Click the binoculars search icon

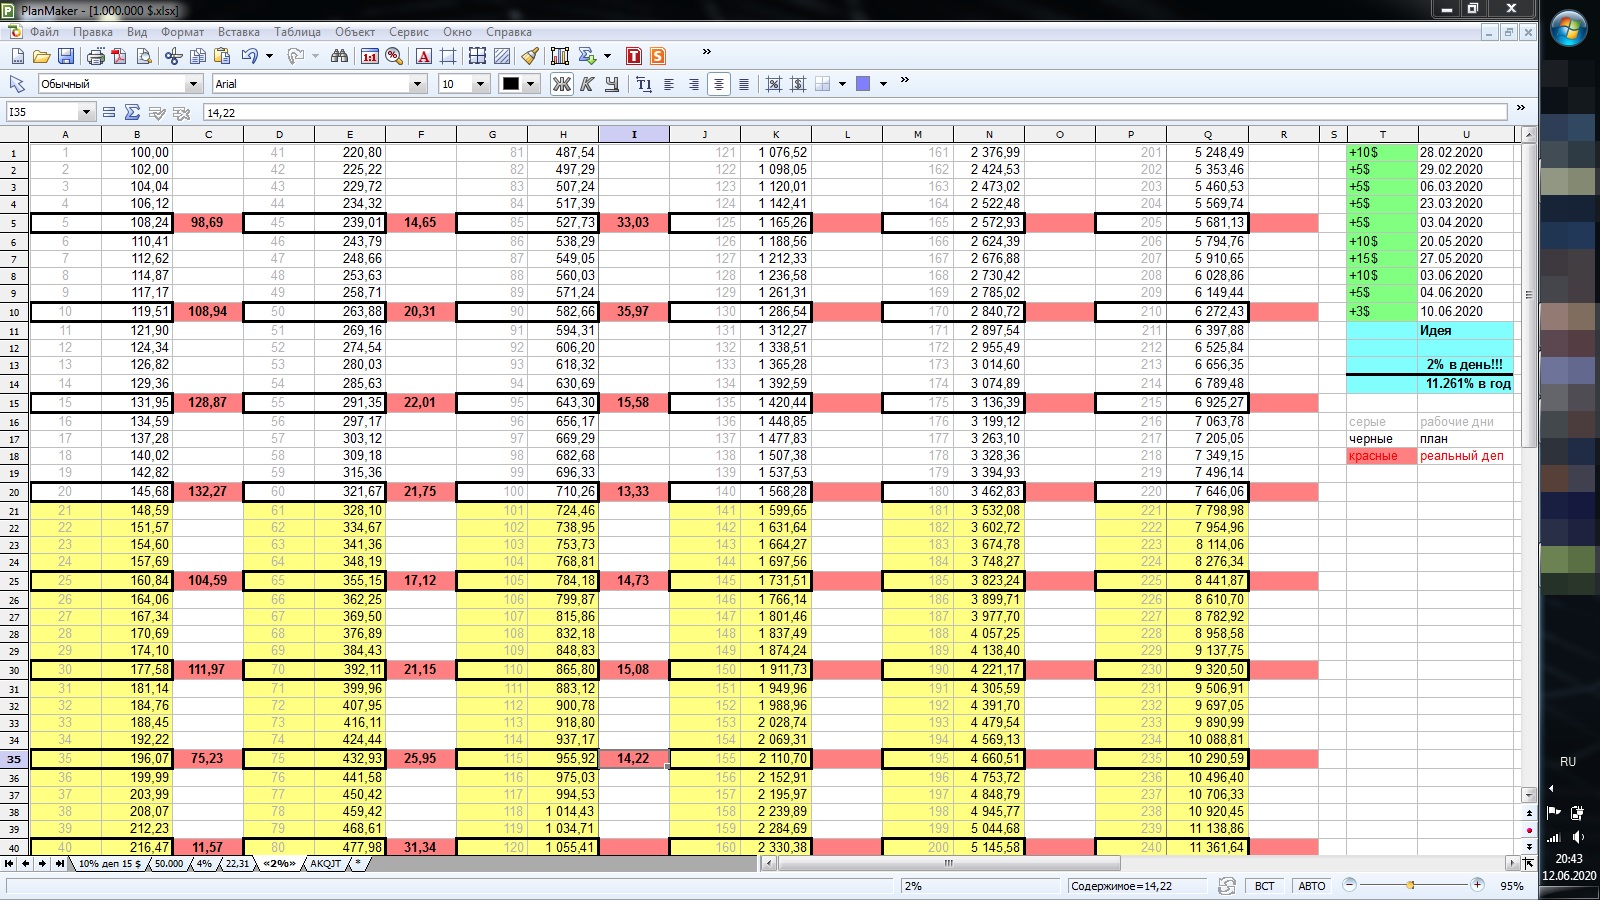(x=339, y=56)
